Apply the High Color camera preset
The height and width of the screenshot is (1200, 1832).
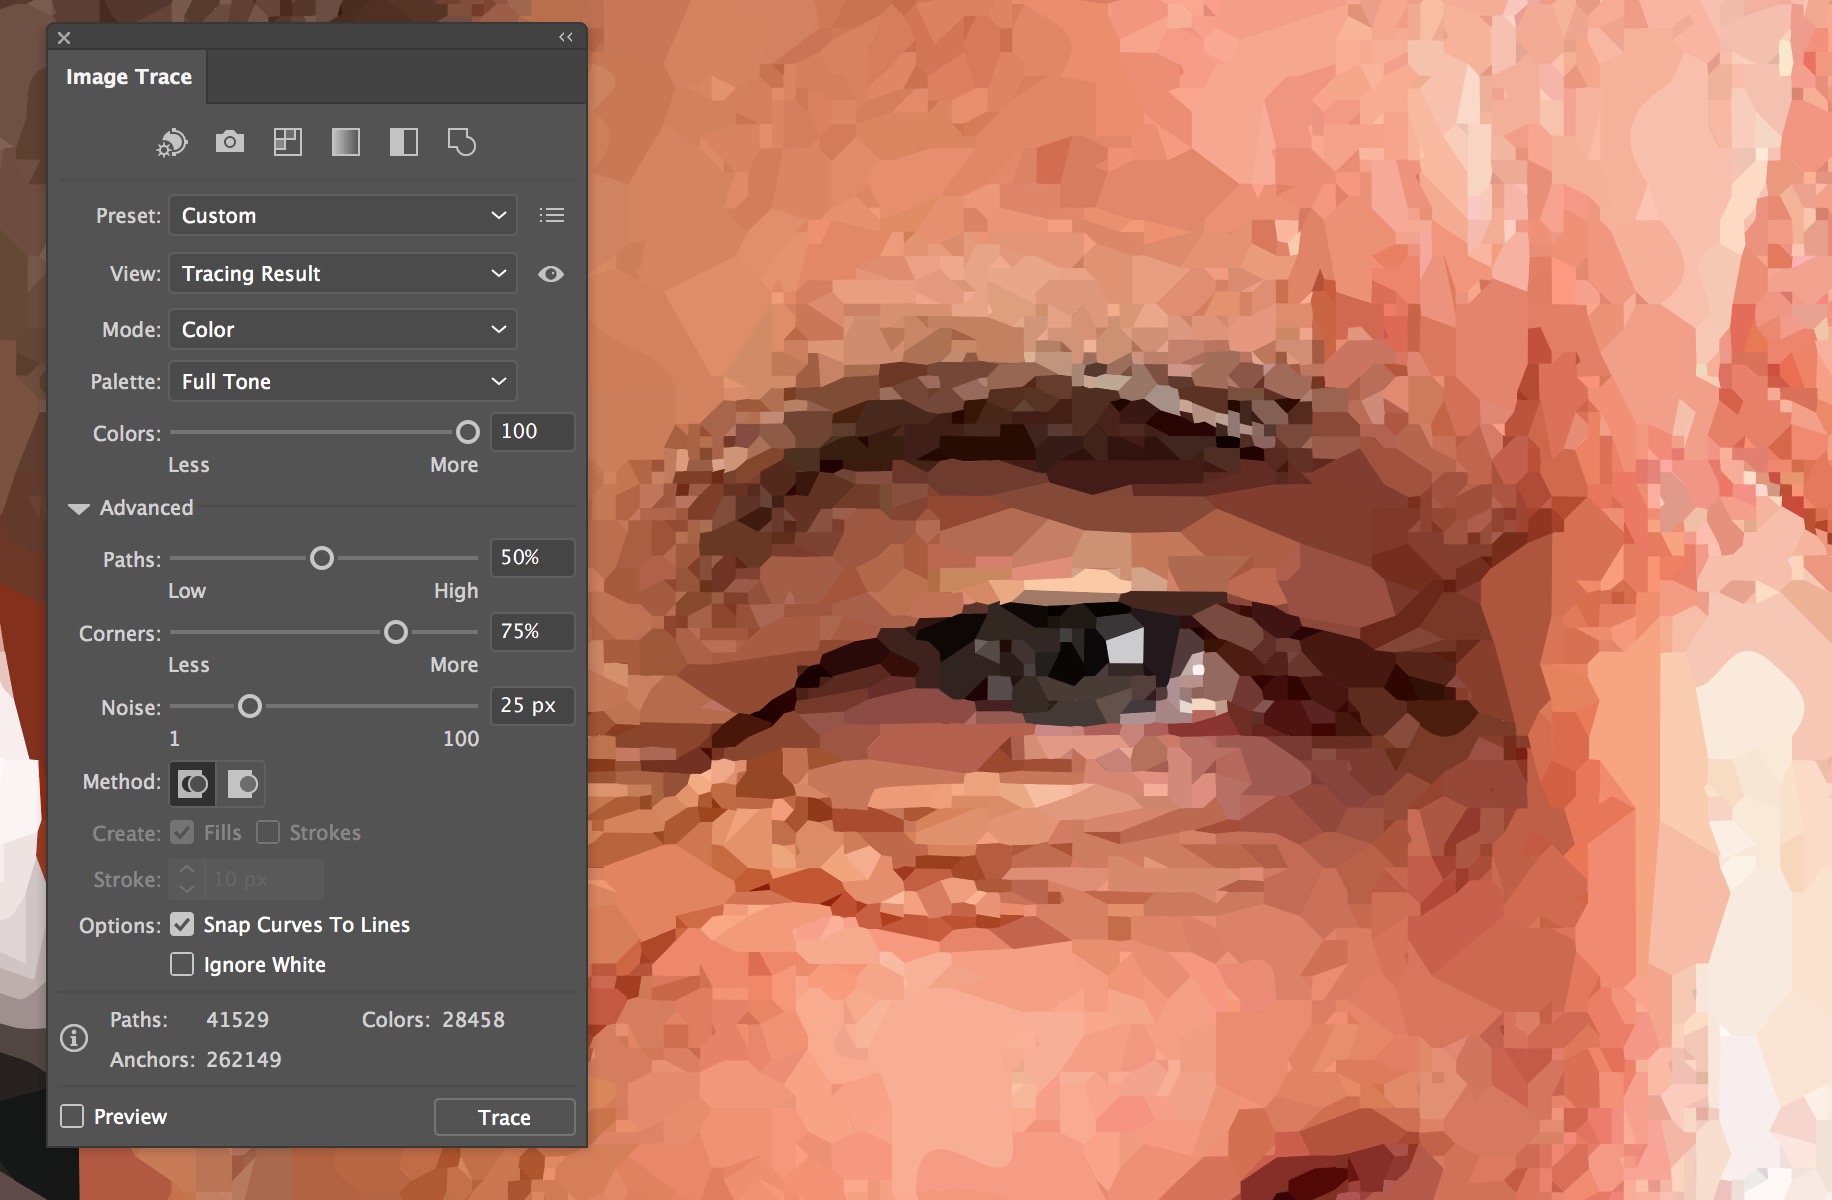point(230,142)
